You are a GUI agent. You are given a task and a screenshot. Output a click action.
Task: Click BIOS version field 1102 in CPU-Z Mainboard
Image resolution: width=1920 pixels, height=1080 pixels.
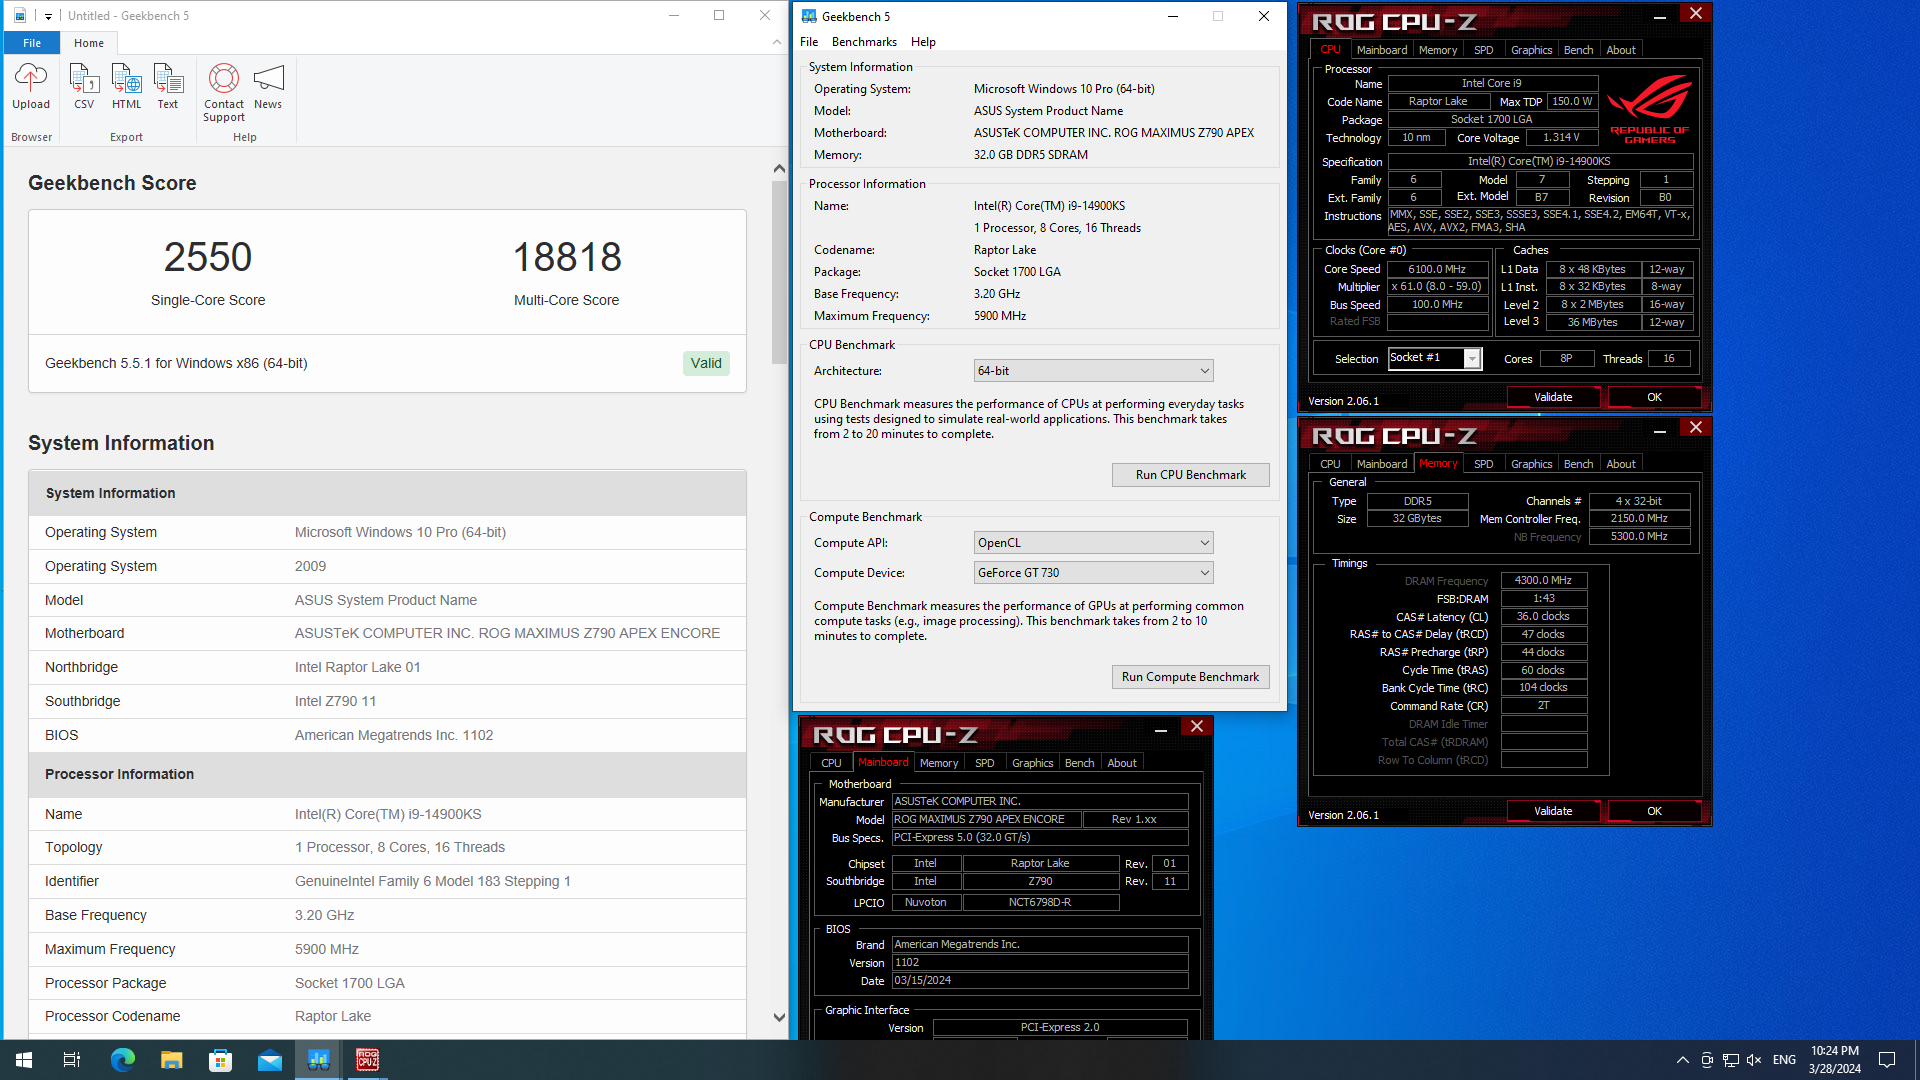(1039, 963)
